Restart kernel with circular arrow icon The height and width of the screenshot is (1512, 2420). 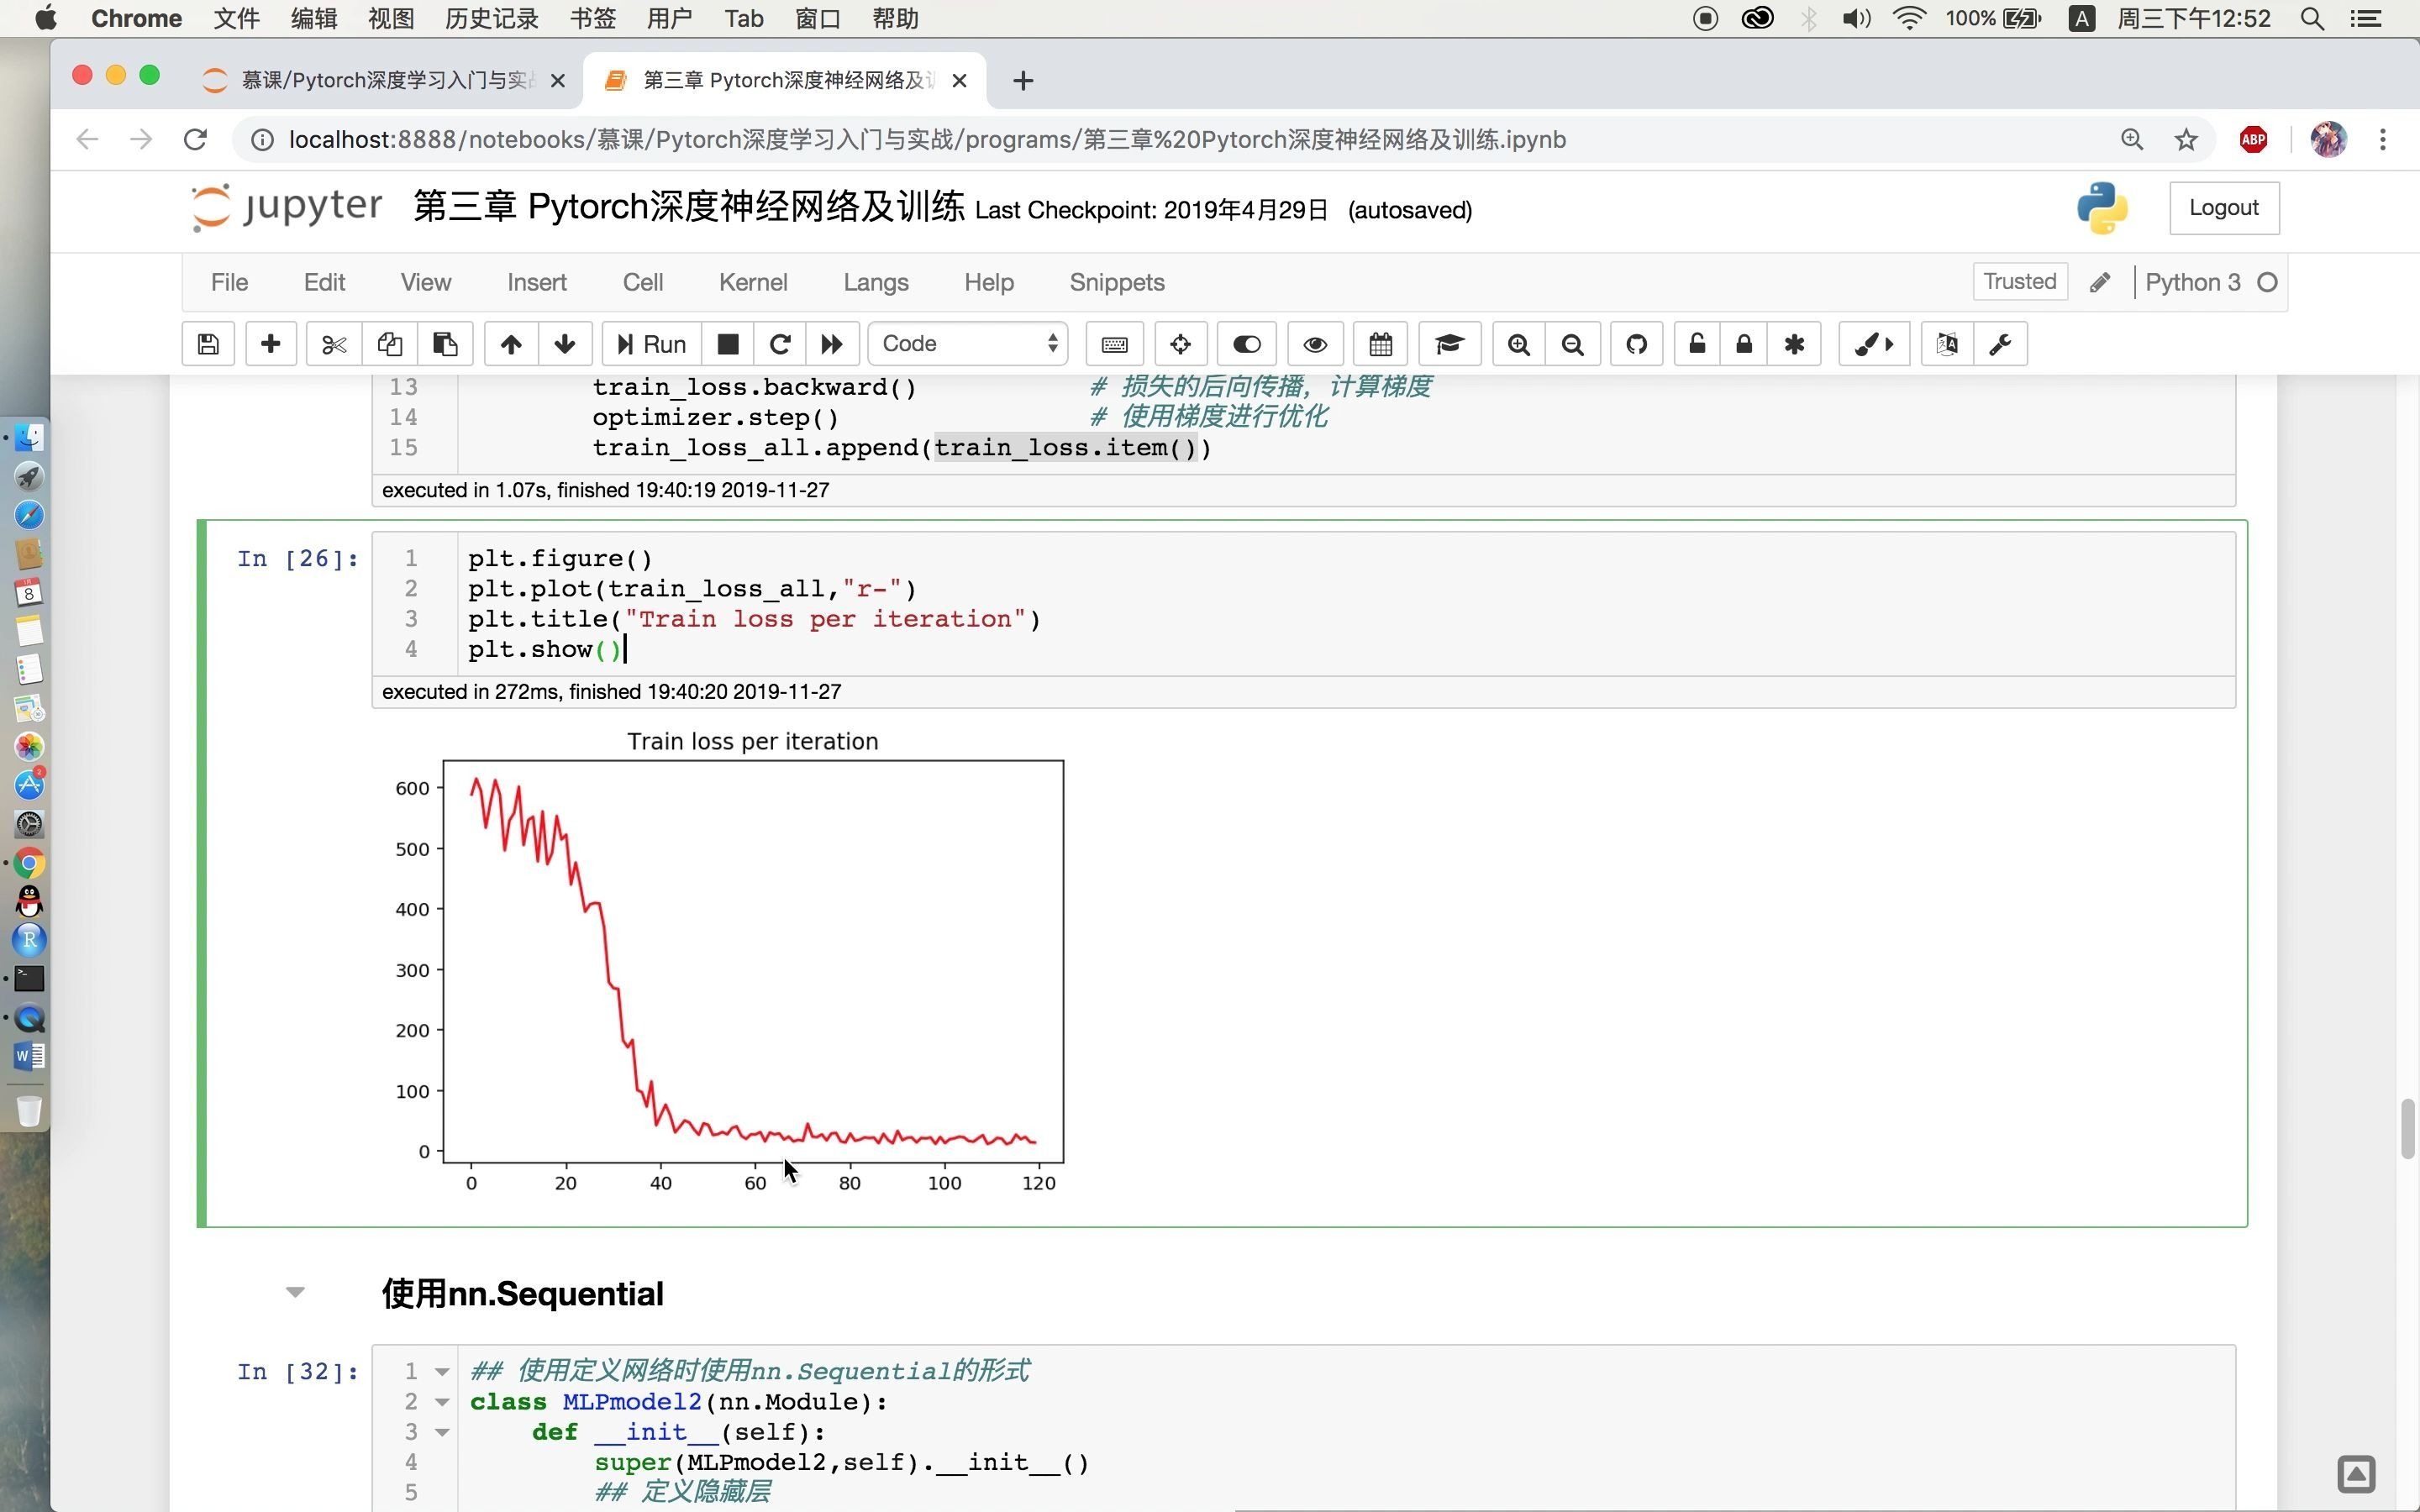click(x=780, y=344)
